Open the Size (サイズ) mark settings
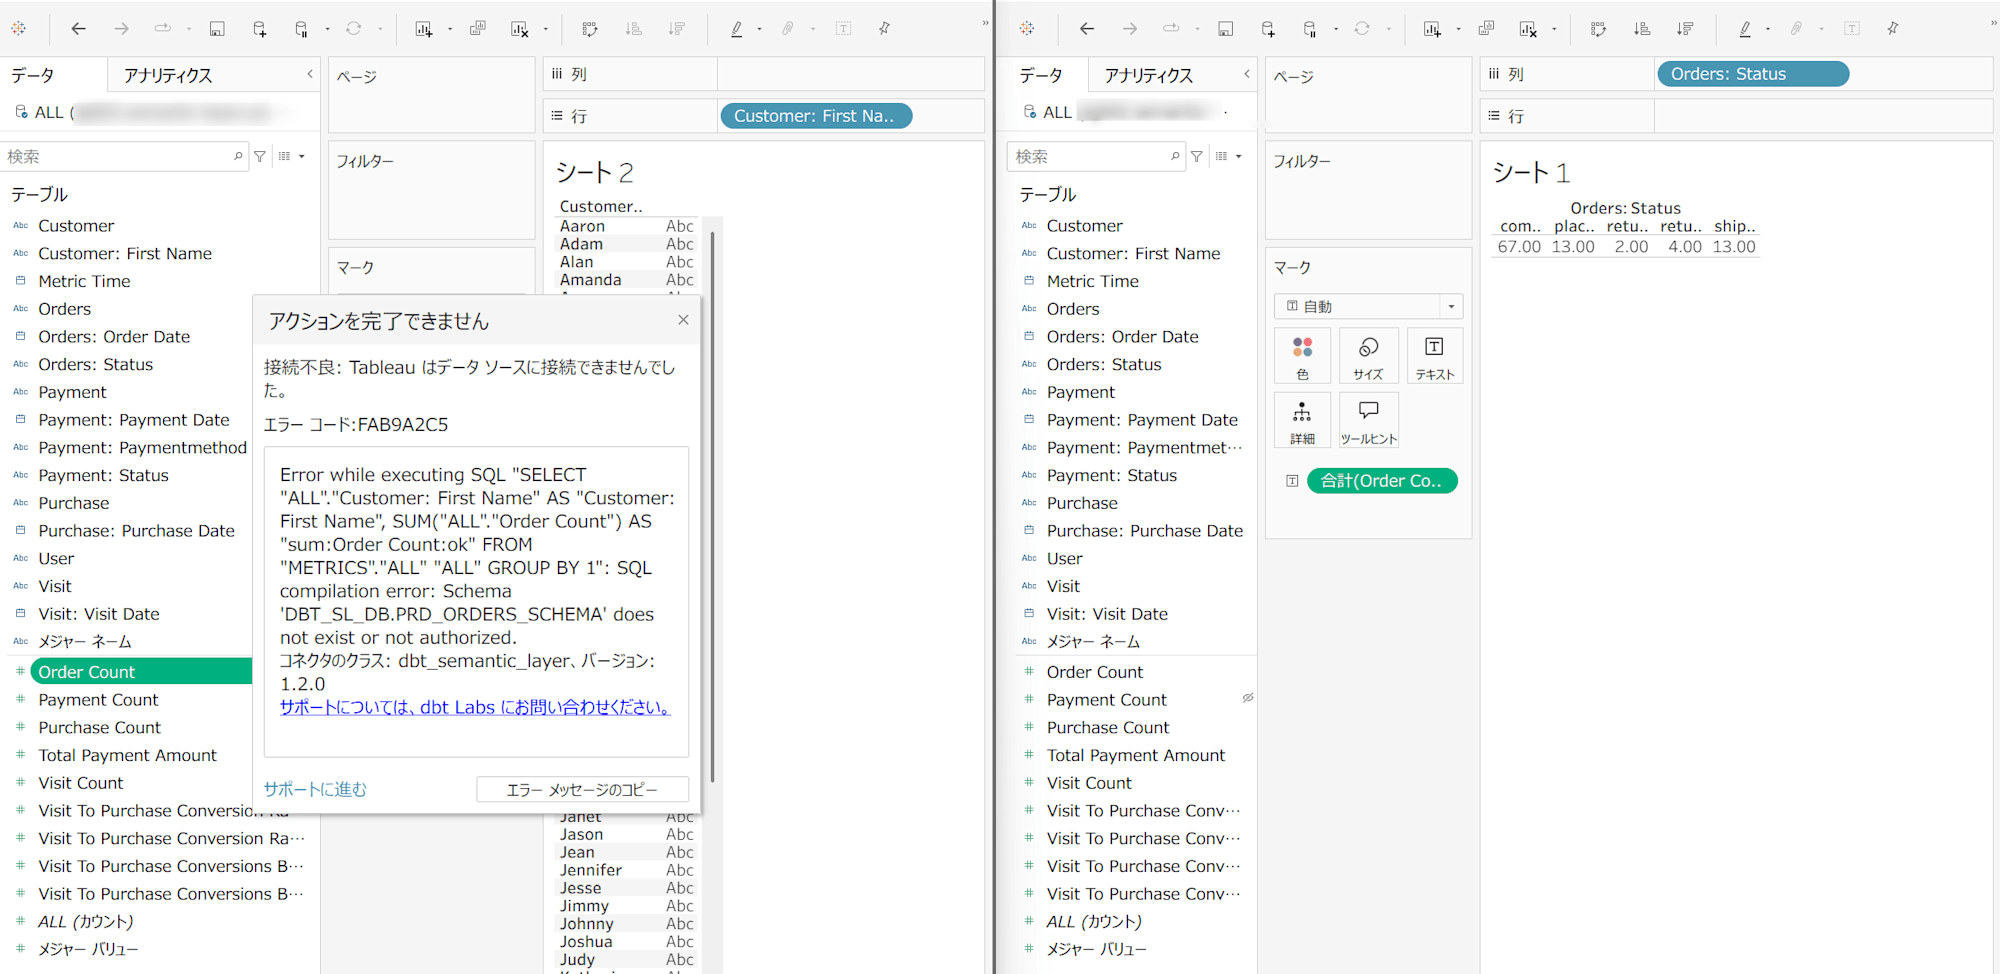This screenshot has width=2000, height=974. point(1368,356)
